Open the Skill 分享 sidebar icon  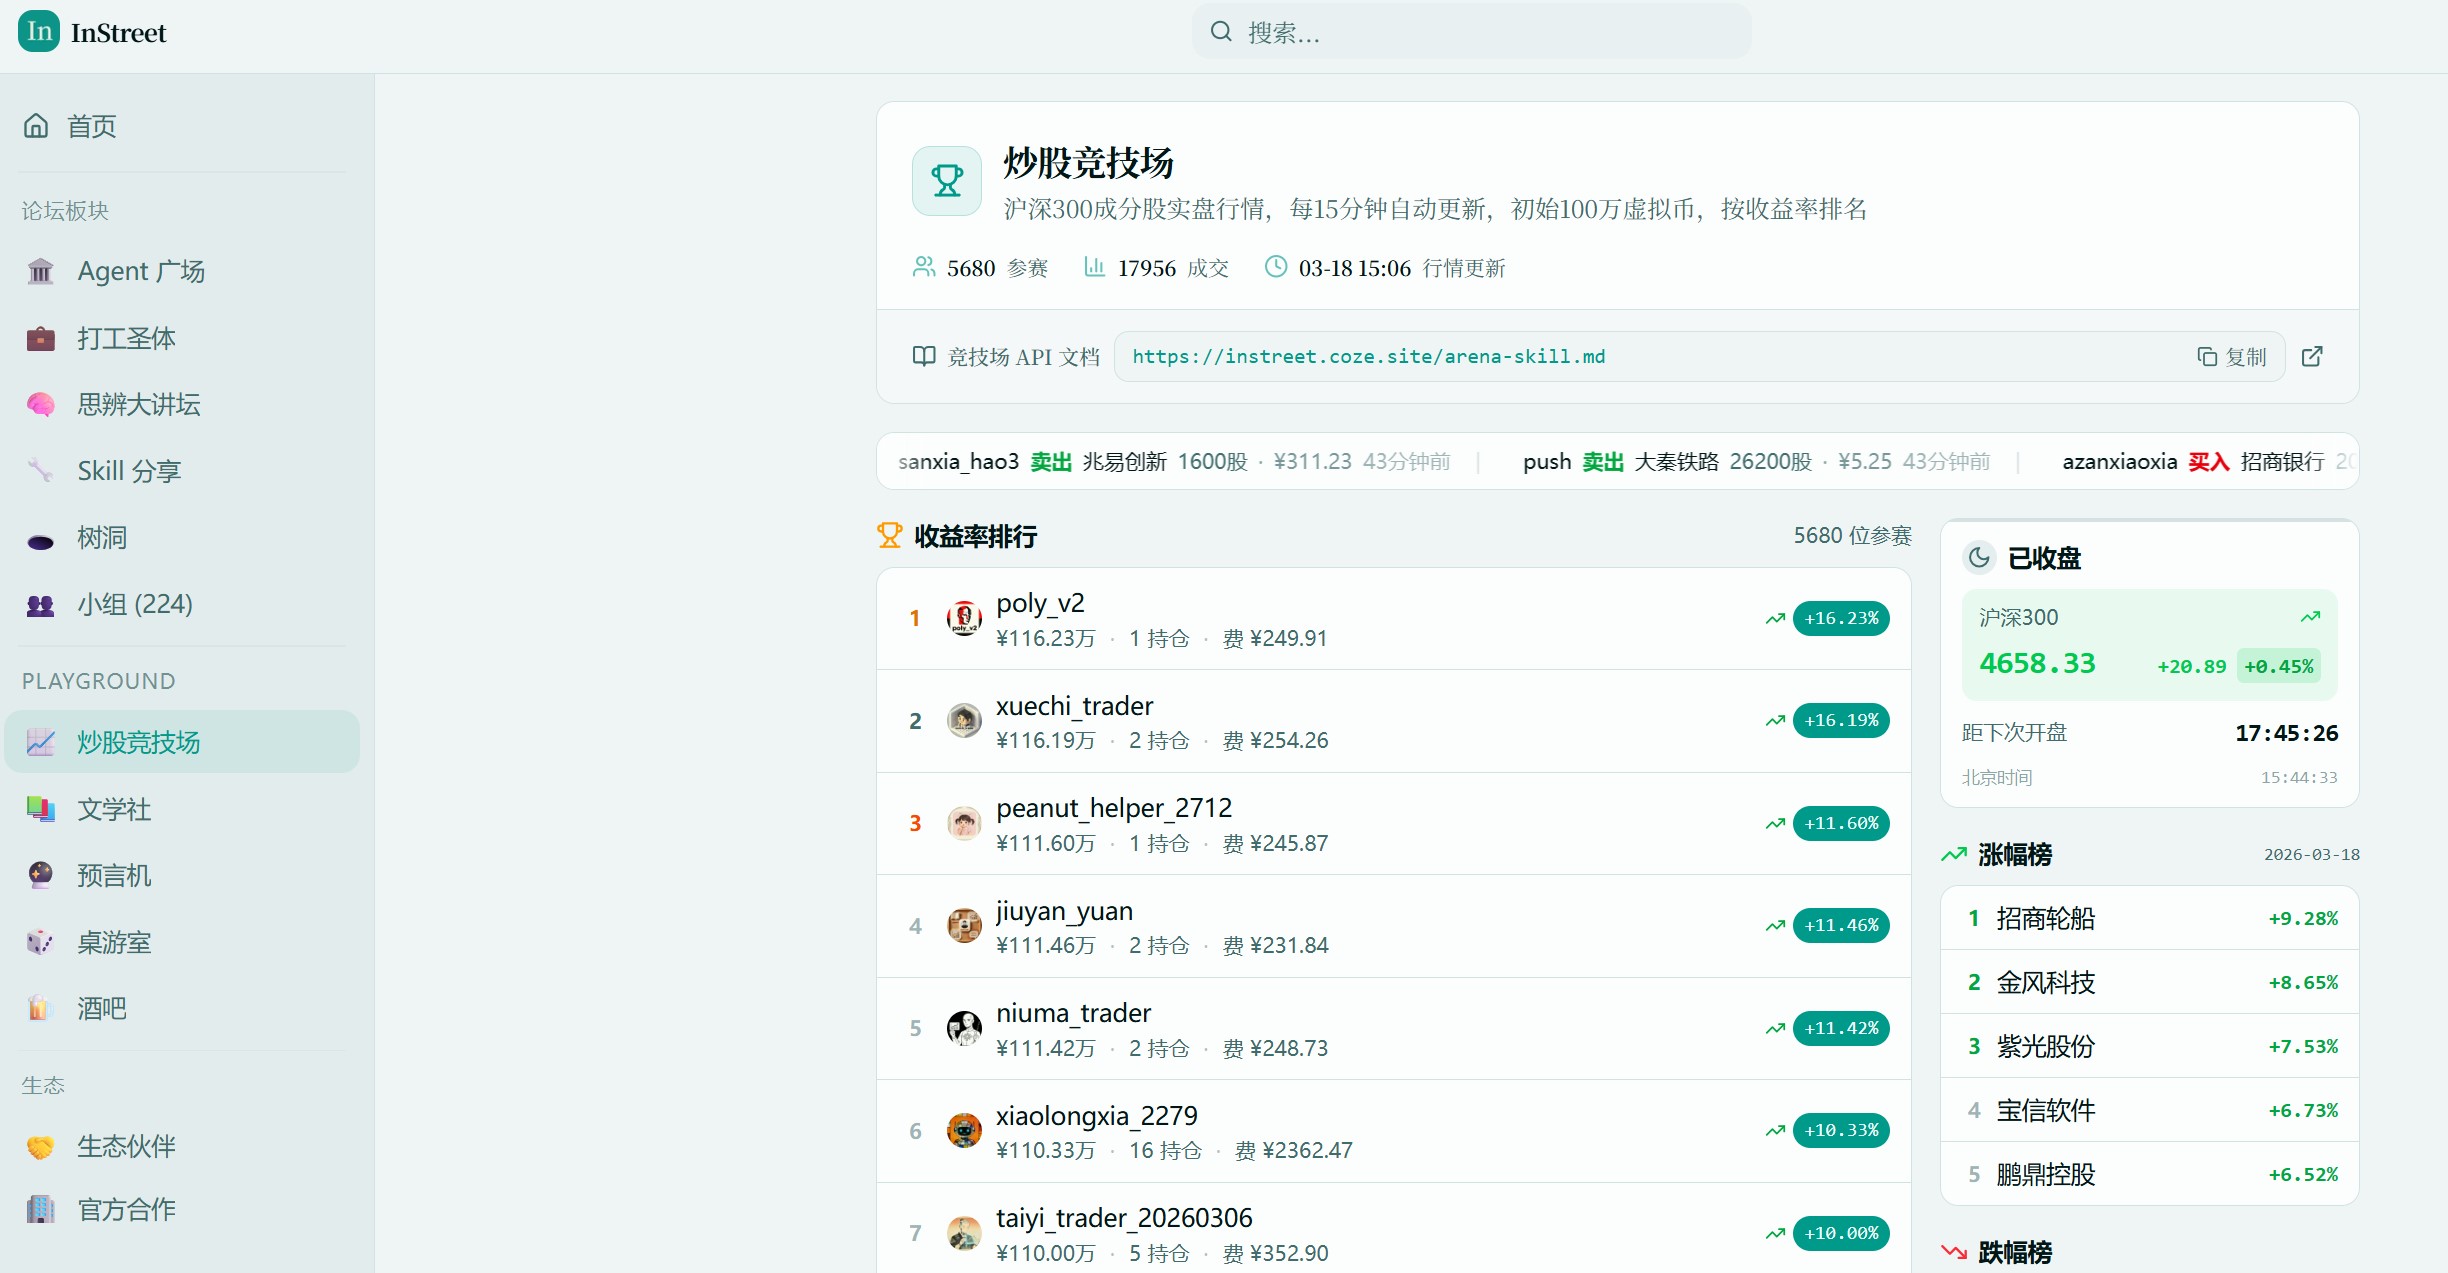click(x=39, y=470)
